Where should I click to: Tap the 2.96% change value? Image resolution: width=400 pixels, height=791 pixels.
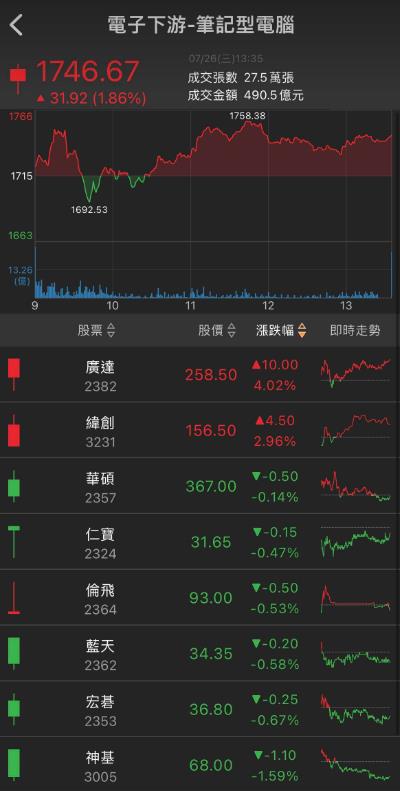click(274, 442)
